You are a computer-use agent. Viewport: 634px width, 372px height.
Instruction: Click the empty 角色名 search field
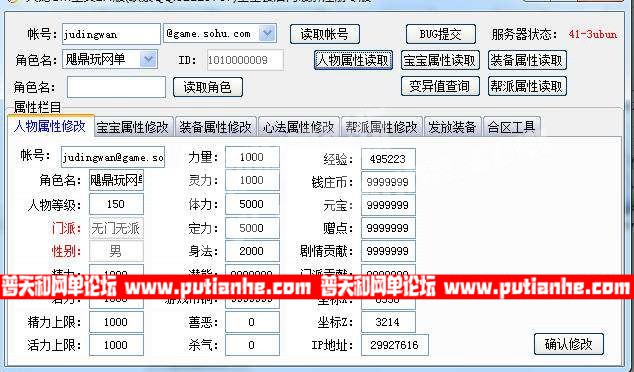point(116,87)
